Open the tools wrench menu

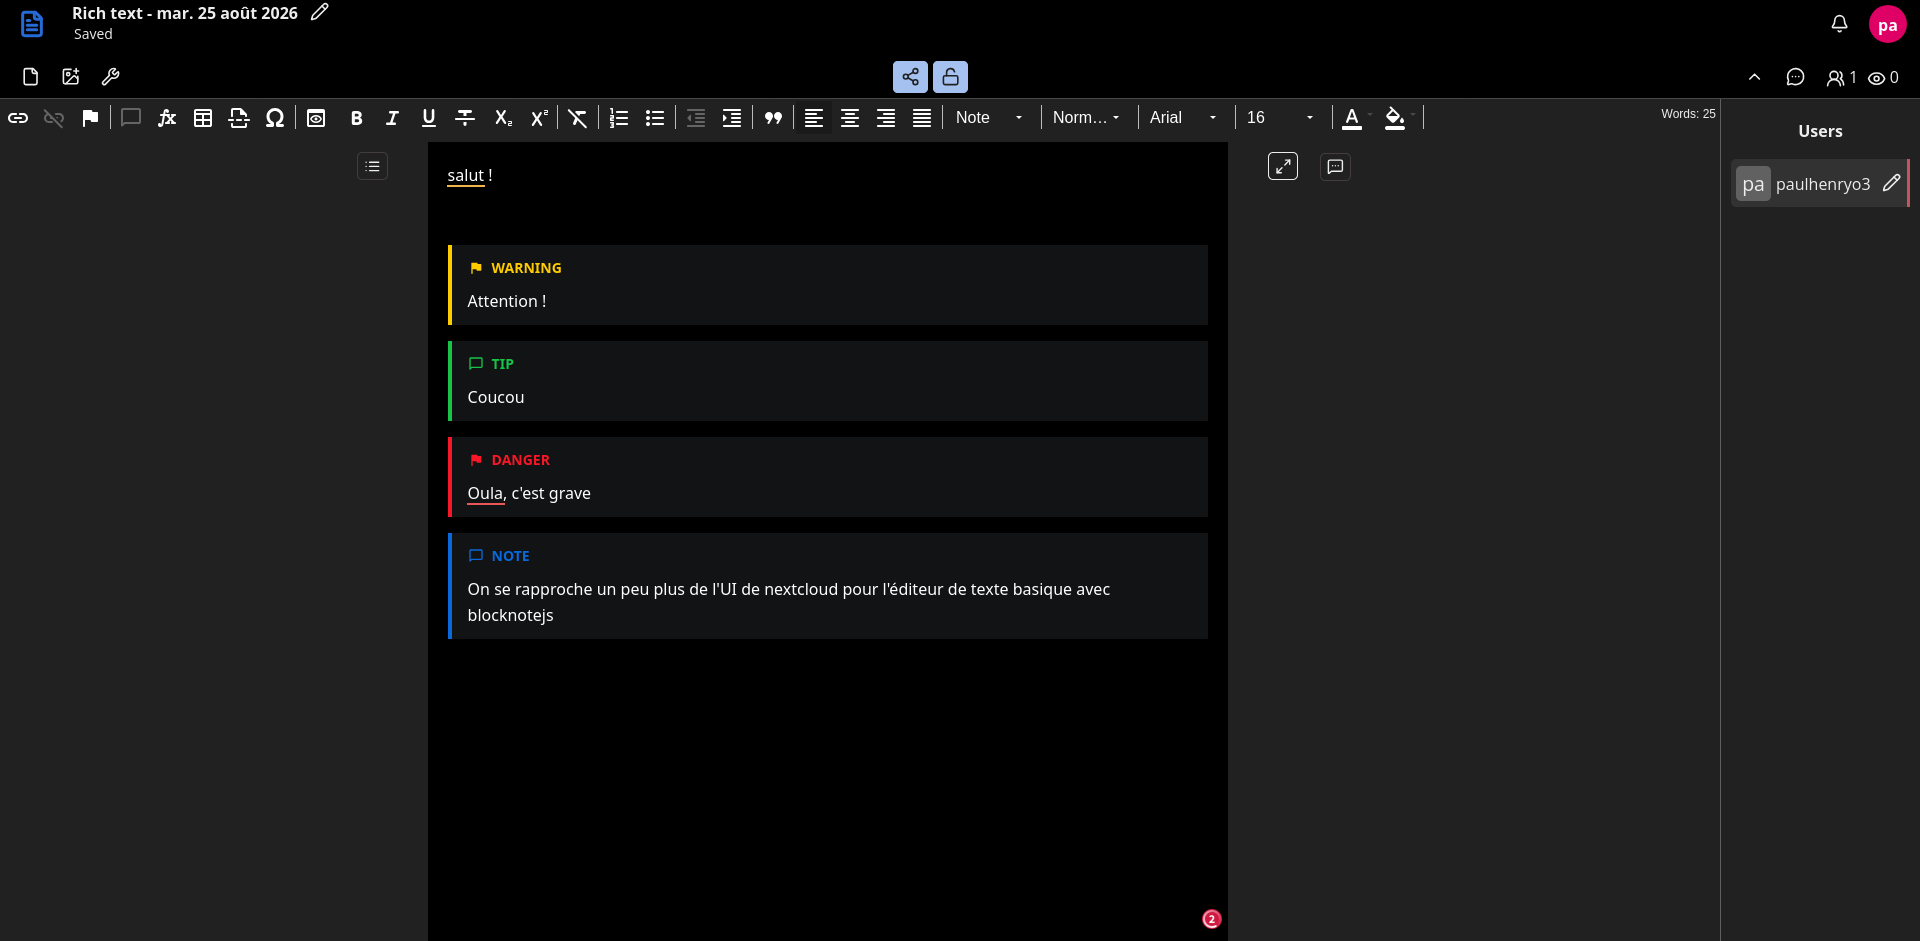[x=111, y=77]
